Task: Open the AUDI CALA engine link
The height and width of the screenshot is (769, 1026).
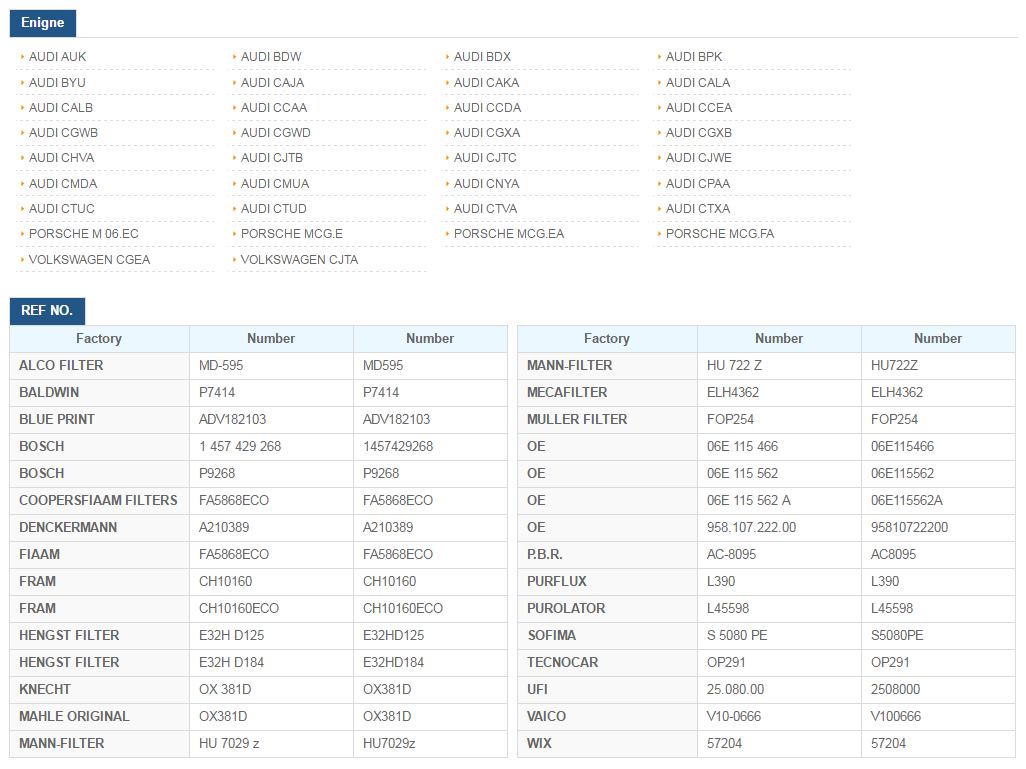Action: (x=698, y=82)
